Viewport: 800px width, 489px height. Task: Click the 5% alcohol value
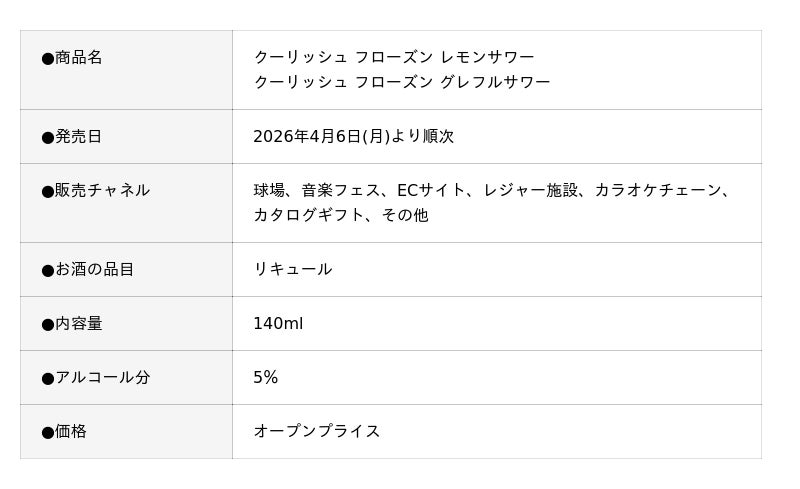click(265, 377)
